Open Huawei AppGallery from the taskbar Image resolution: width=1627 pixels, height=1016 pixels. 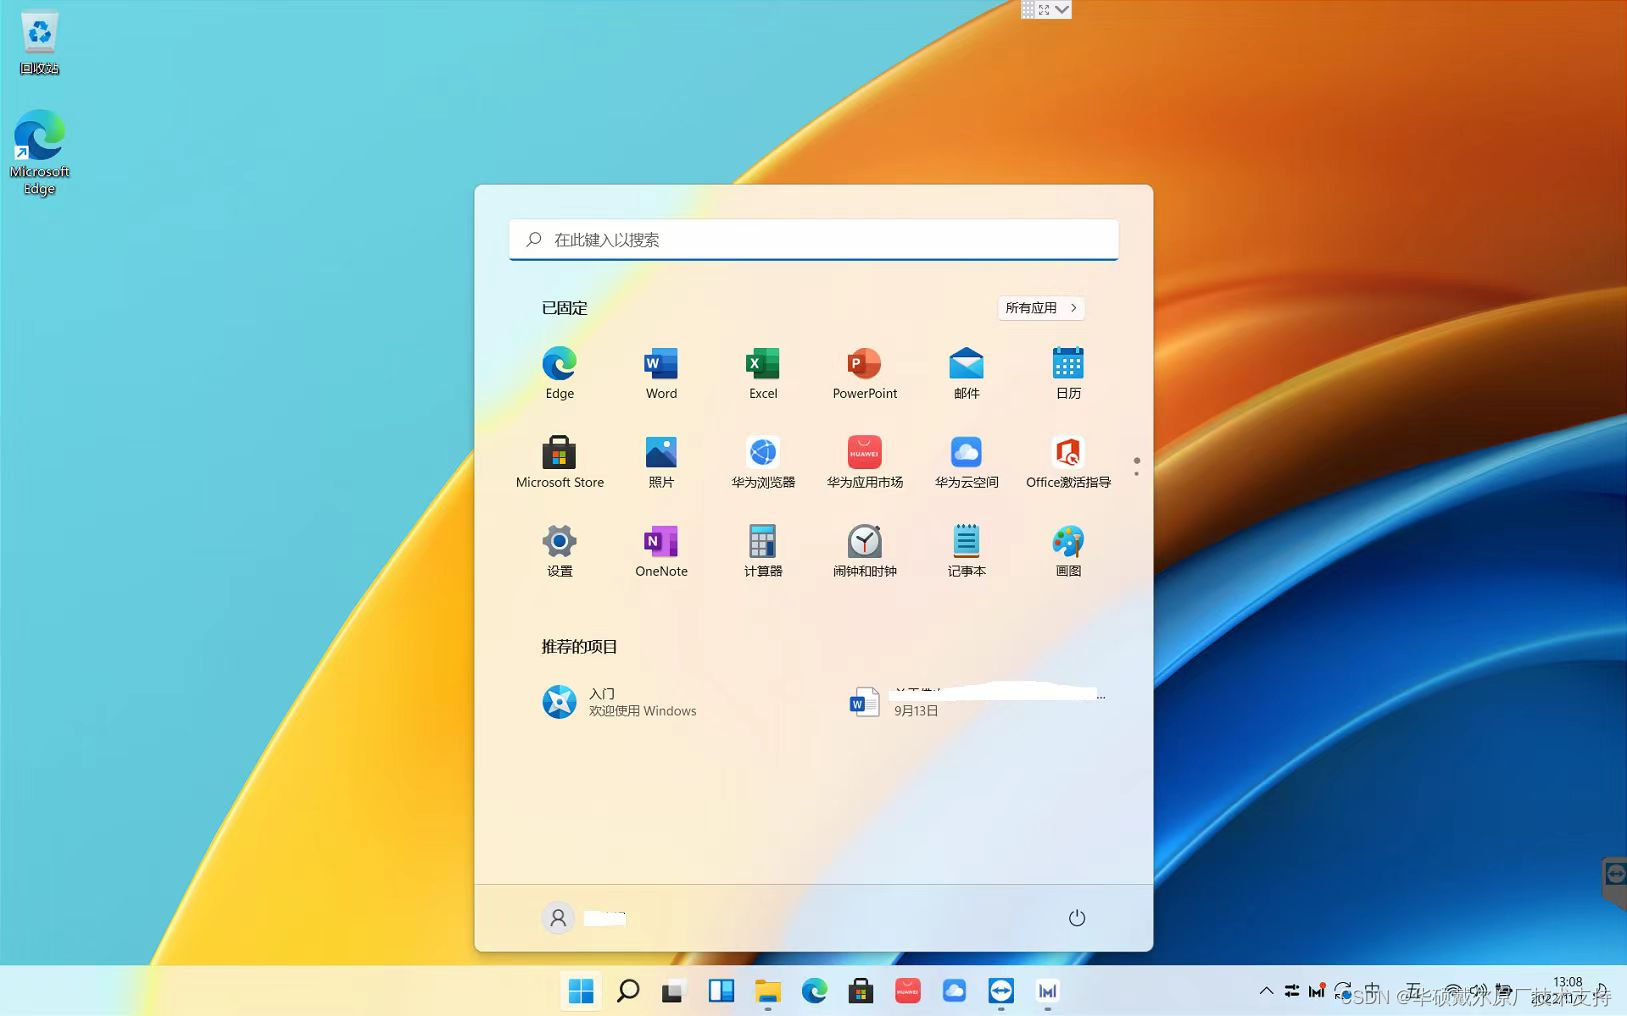(x=907, y=991)
